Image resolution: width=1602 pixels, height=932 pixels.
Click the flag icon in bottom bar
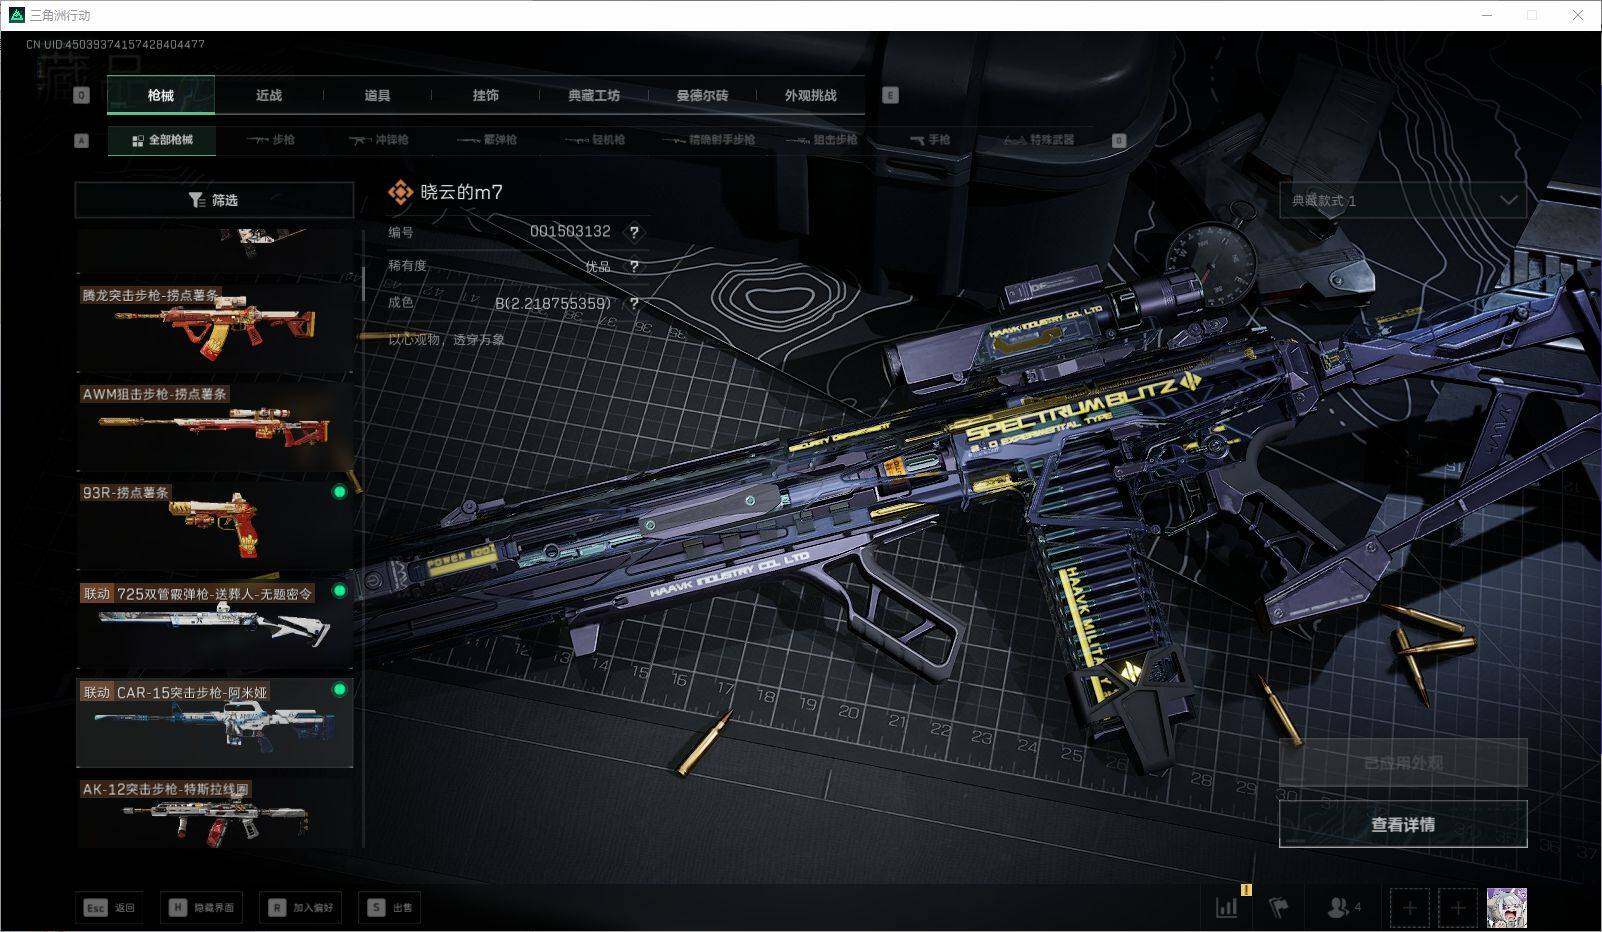[x=1279, y=907]
